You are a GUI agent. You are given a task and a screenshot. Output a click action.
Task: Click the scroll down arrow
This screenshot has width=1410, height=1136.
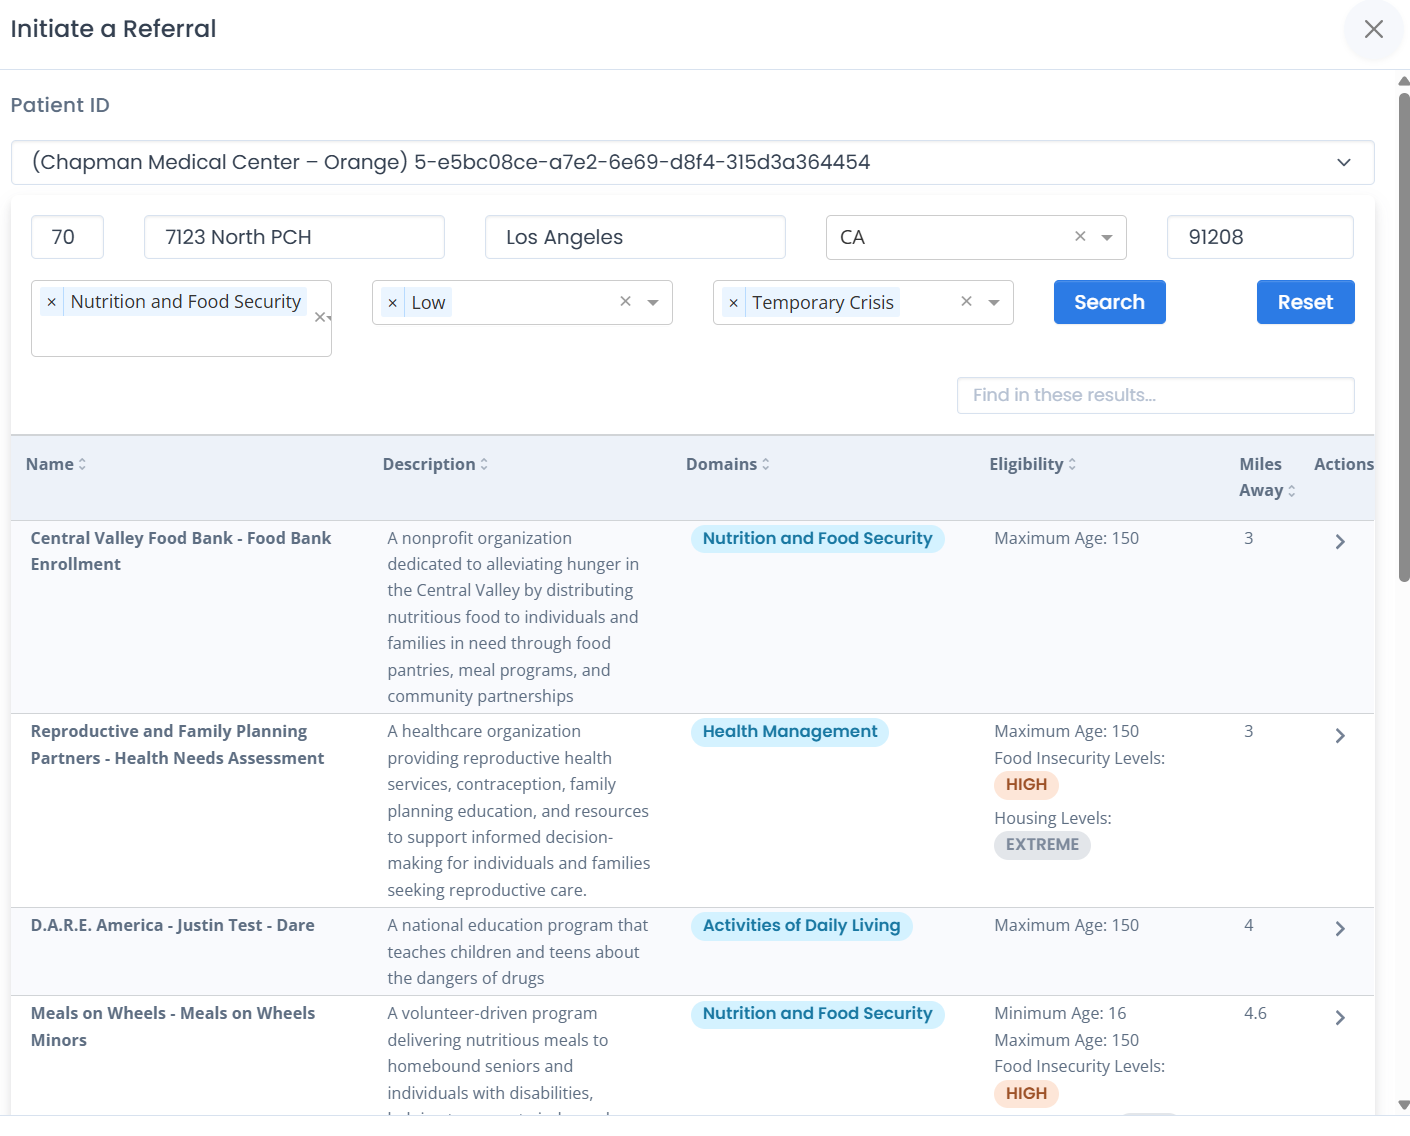1403,1105
